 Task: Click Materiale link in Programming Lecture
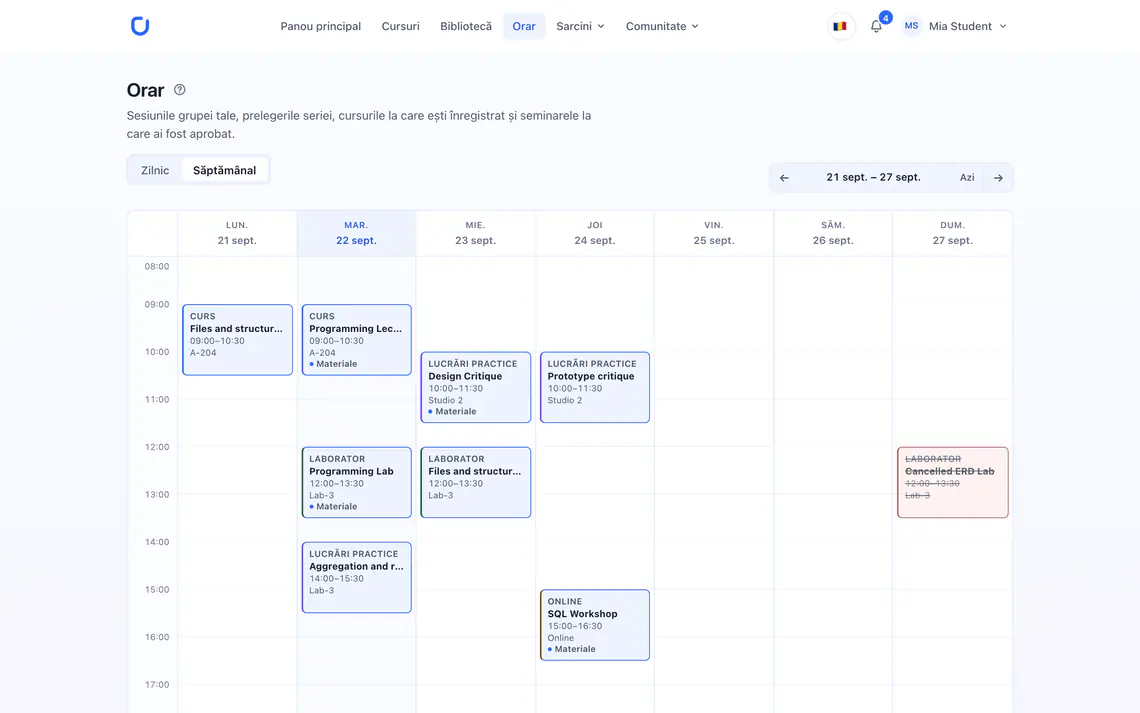pyautogui.click(x=334, y=364)
